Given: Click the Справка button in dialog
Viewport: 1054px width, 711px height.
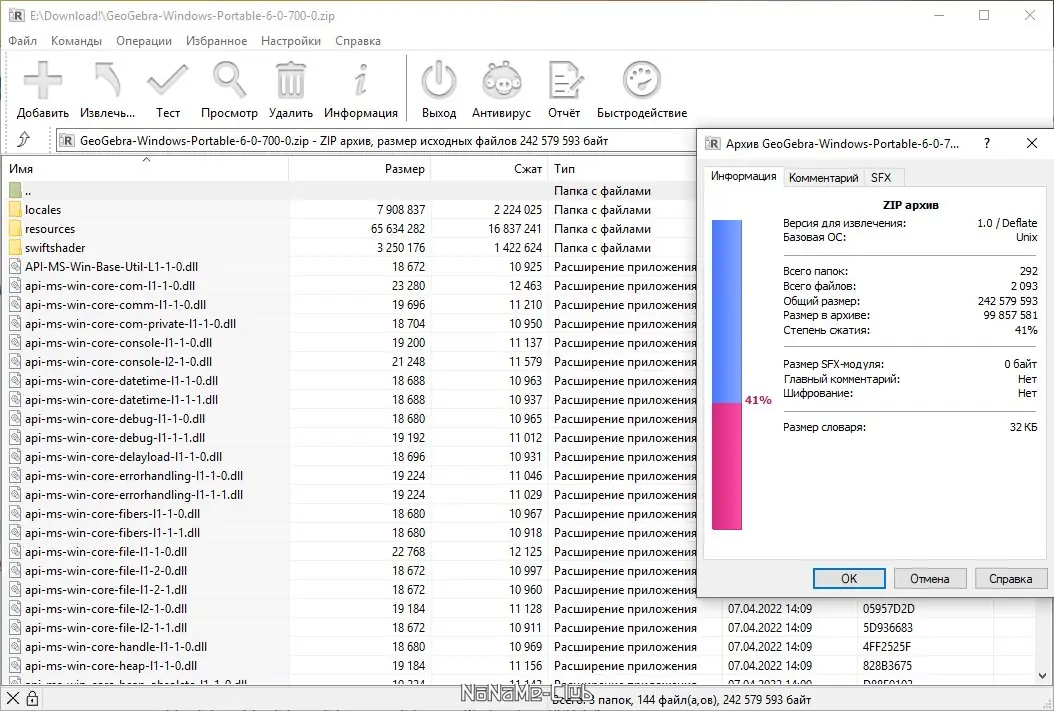Looking at the screenshot, I should pos(1010,579).
